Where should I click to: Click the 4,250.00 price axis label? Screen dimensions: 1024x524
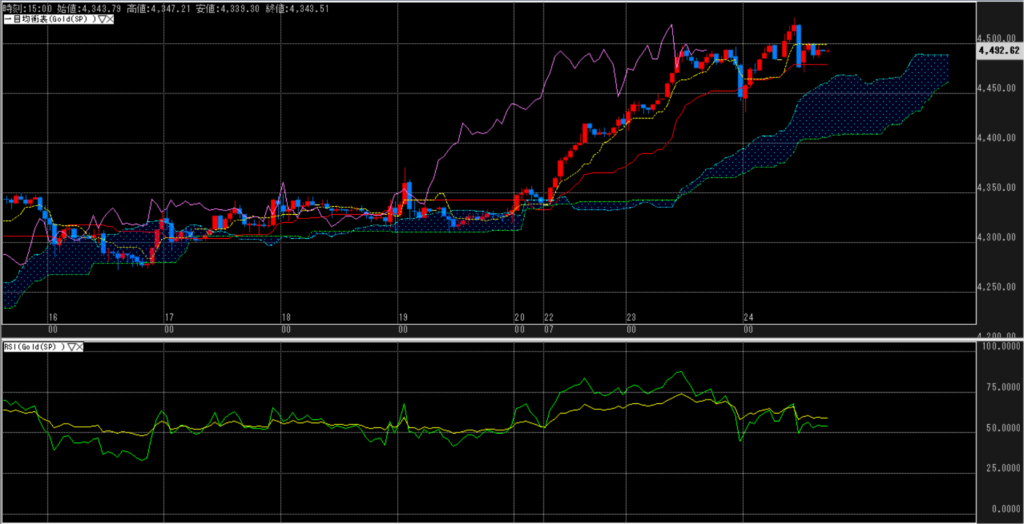(997, 288)
